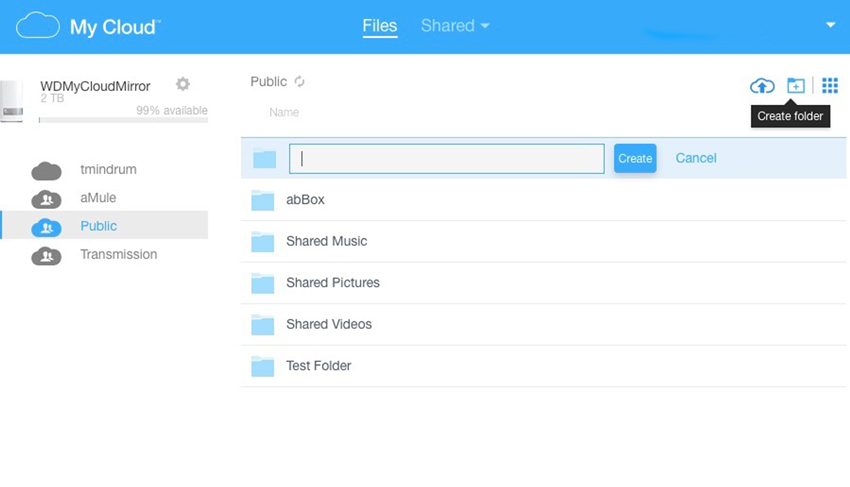Screen dimensions: 850x487
Task: Click the tmindrum cloud icon
Action: 47,171
